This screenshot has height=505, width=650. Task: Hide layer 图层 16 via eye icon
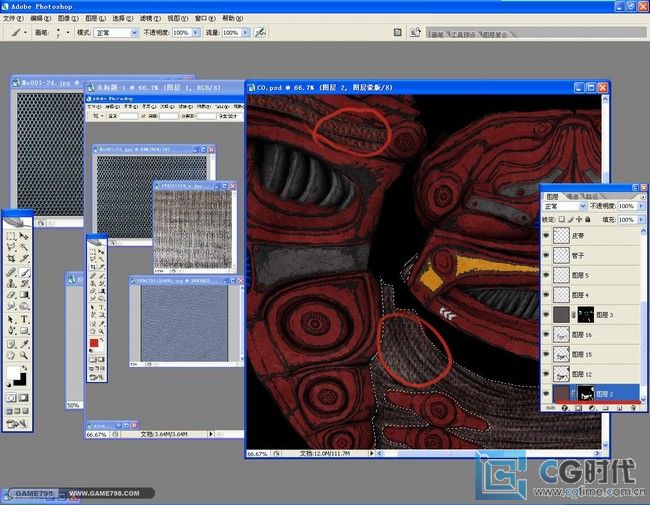tap(545, 335)
